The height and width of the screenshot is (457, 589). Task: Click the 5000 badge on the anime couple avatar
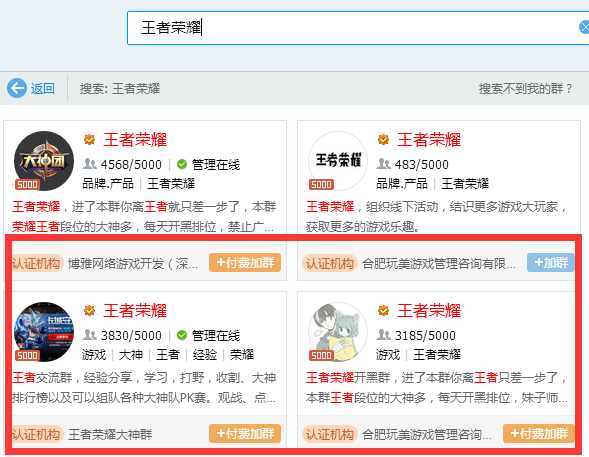[x=321, y=355]
